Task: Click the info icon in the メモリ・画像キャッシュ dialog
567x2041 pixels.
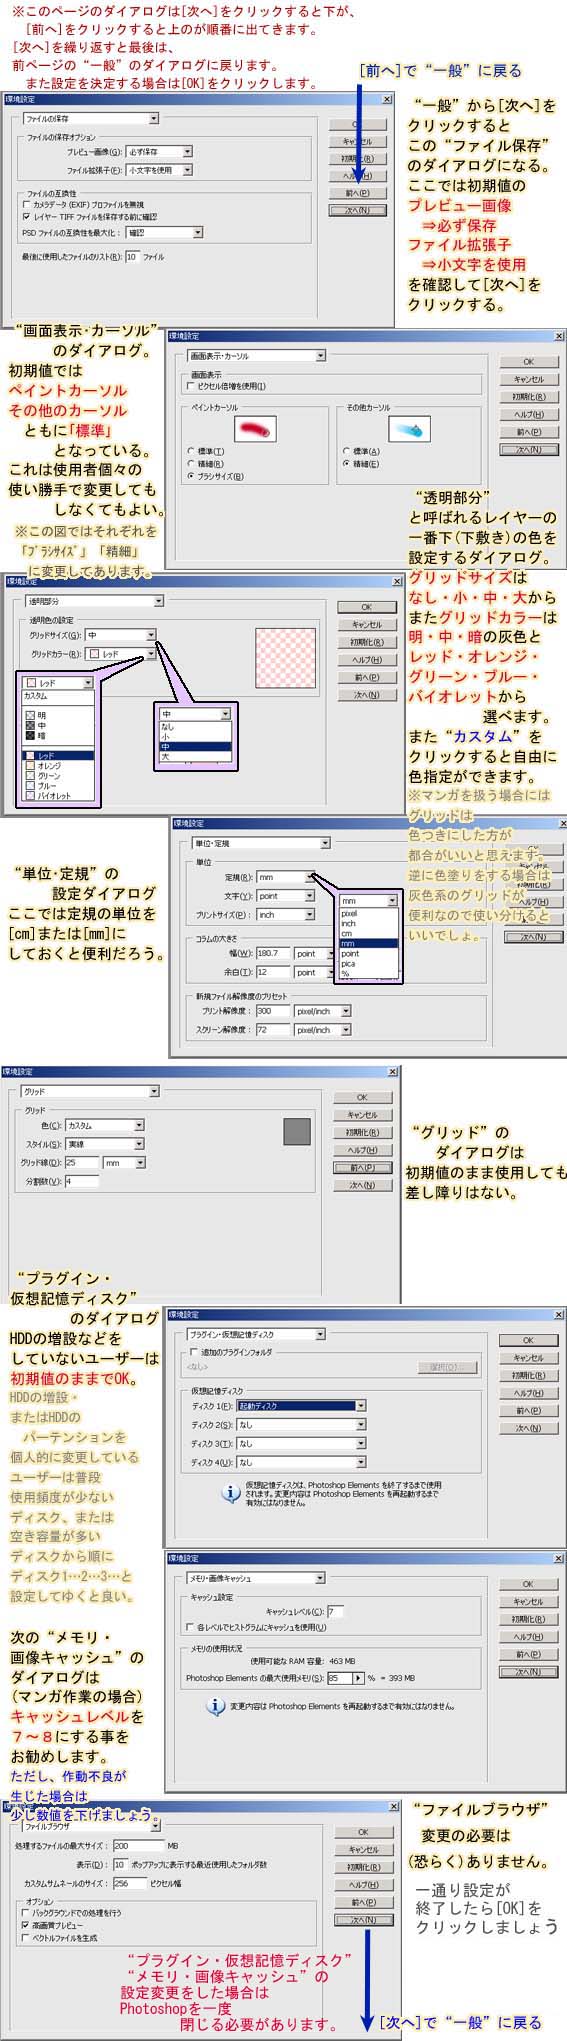Action: (x=216, y=1705)
